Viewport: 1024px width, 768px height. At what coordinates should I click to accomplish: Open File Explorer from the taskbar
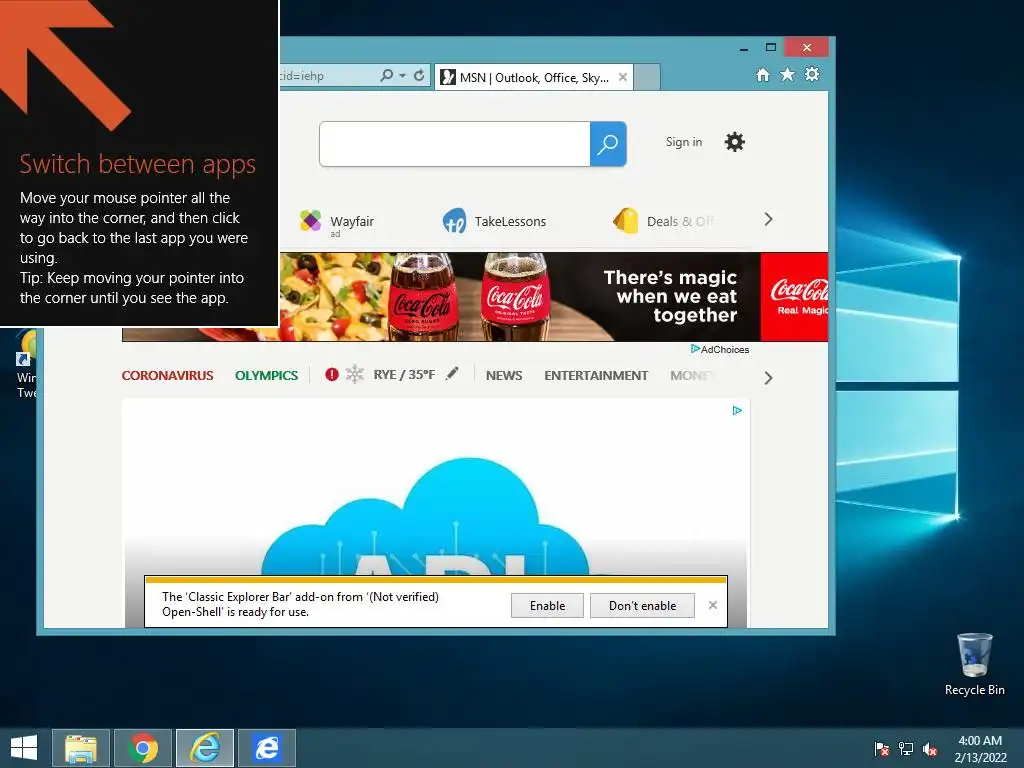point(81,748)
